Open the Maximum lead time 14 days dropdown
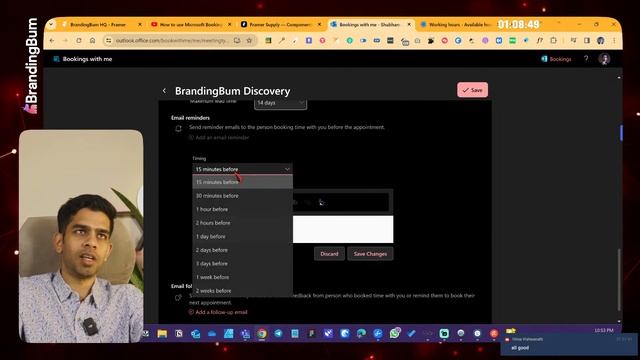Image resolution: width=640 pixels, height=360 pixels. click(x=280, y=103)
